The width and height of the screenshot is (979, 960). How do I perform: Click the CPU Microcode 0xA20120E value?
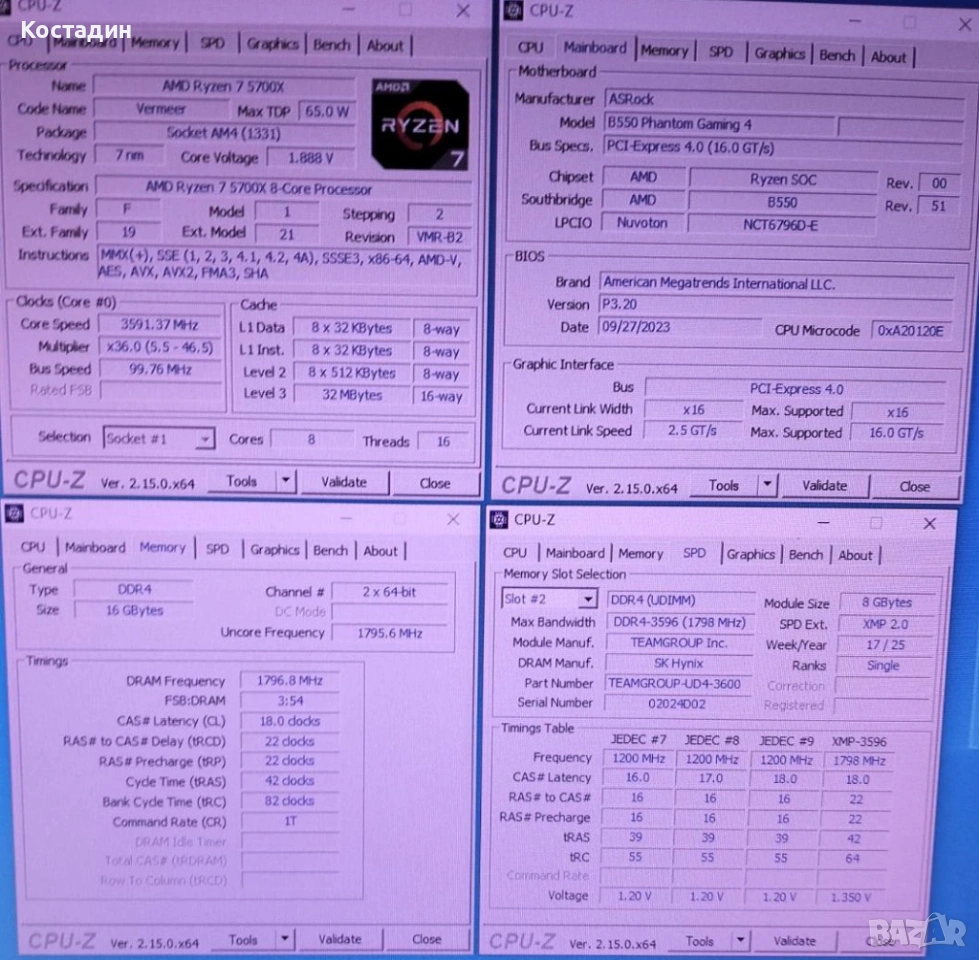(911, 330)
